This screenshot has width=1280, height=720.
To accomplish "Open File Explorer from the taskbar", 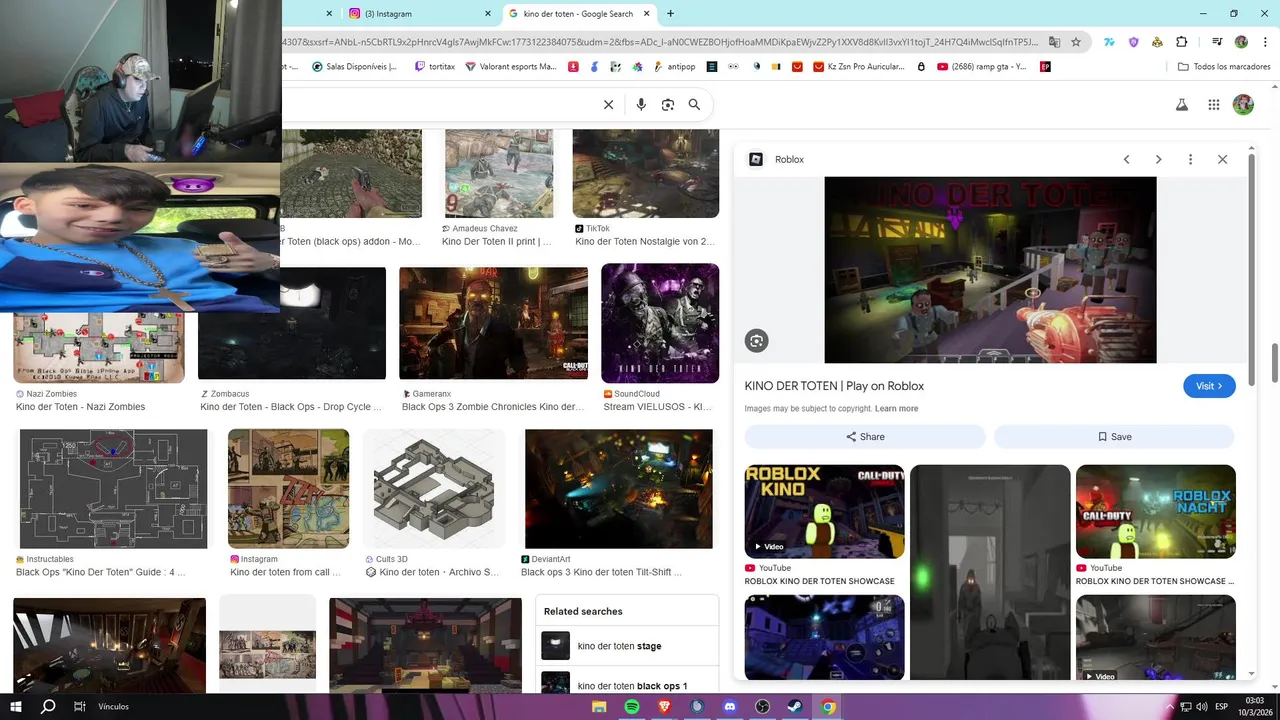I will click(x=599, y=707).
